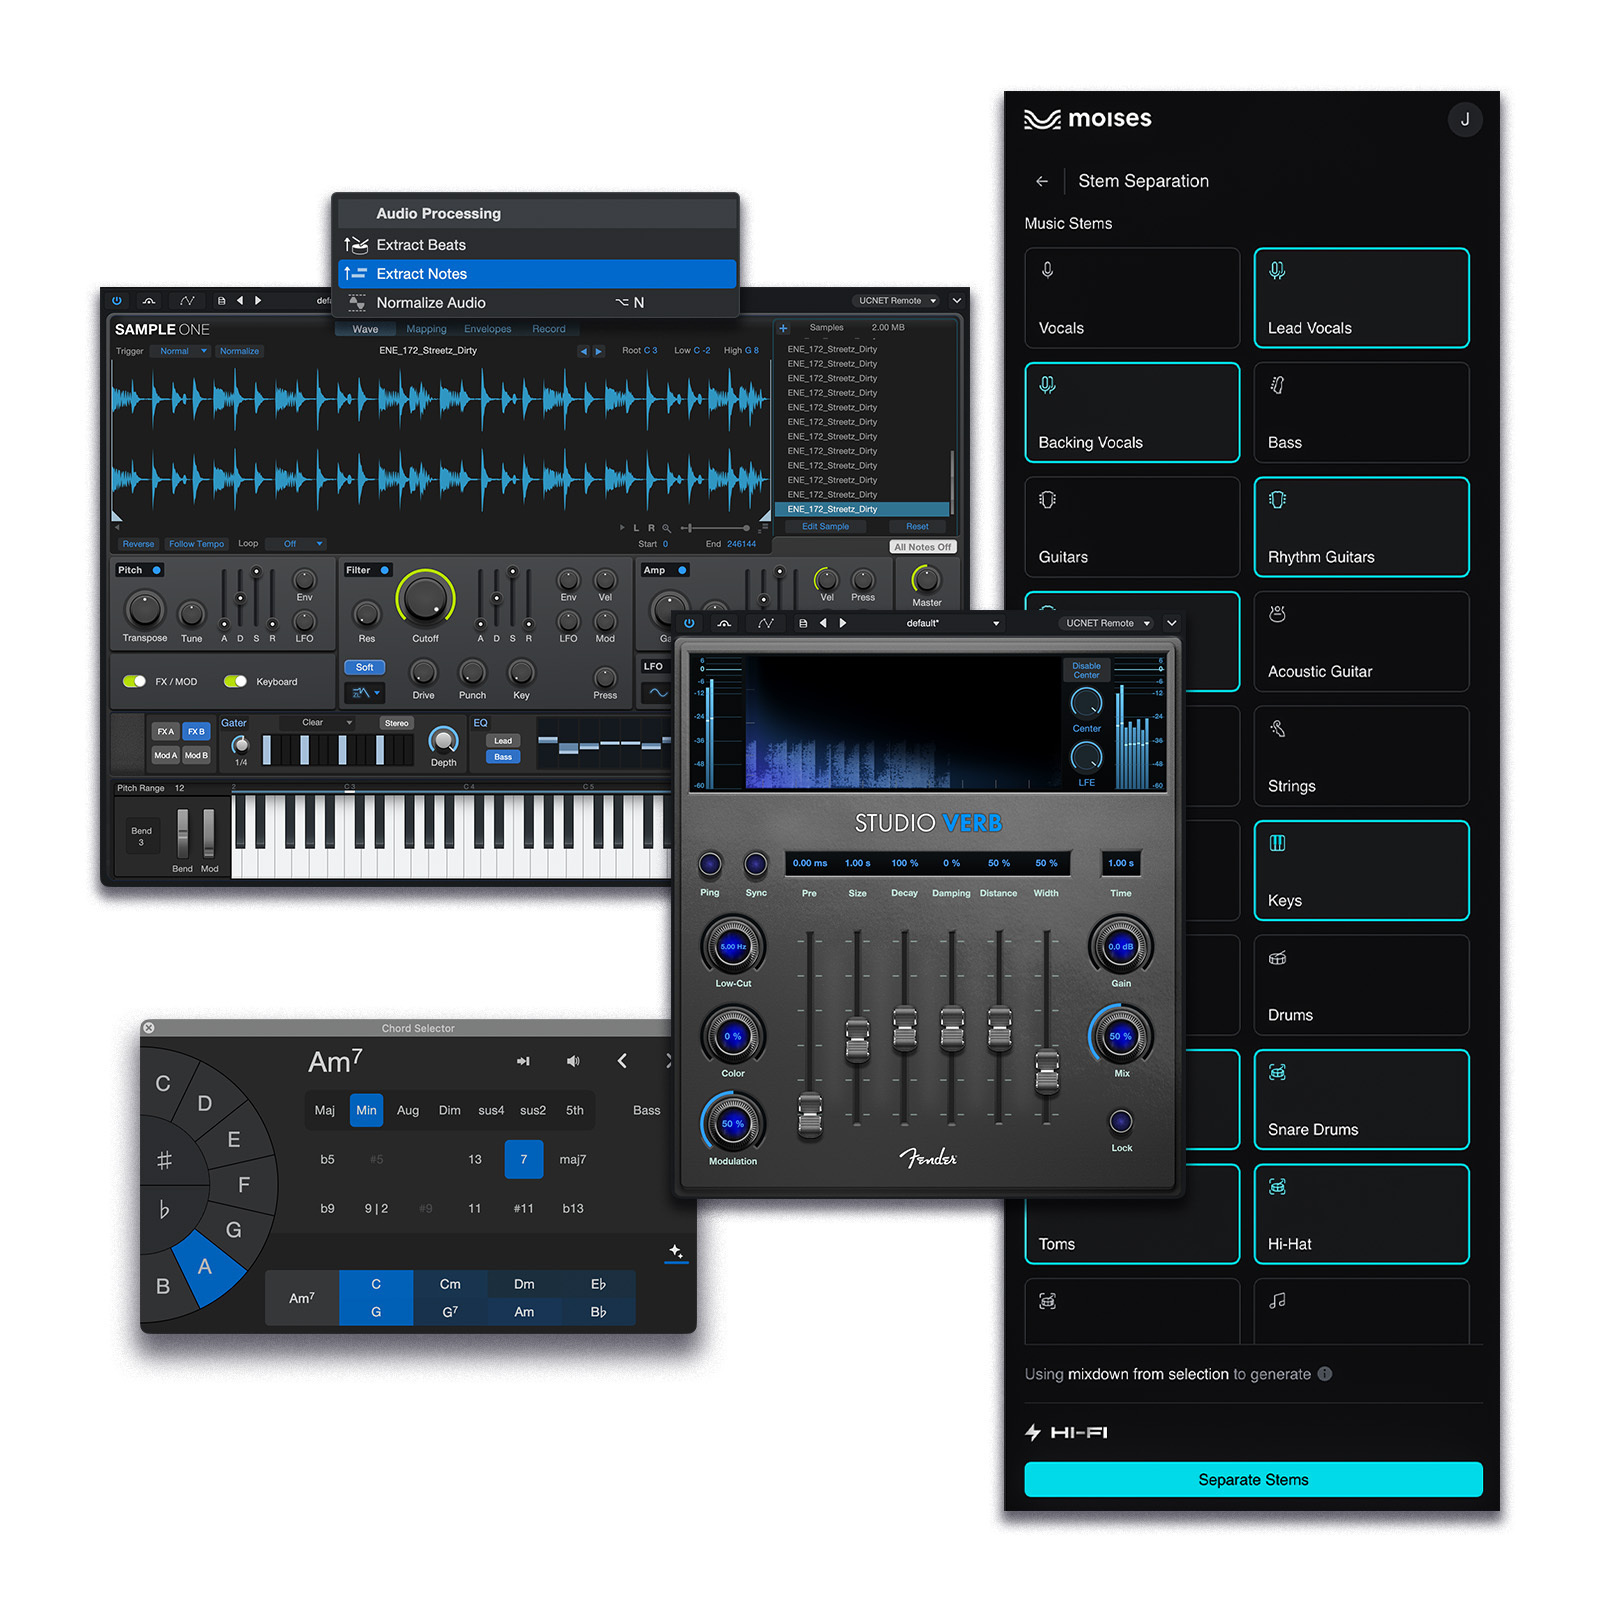1600x1600 pixels.
Task: Click the Strings stem card icon
Action: click(1277, 729)
